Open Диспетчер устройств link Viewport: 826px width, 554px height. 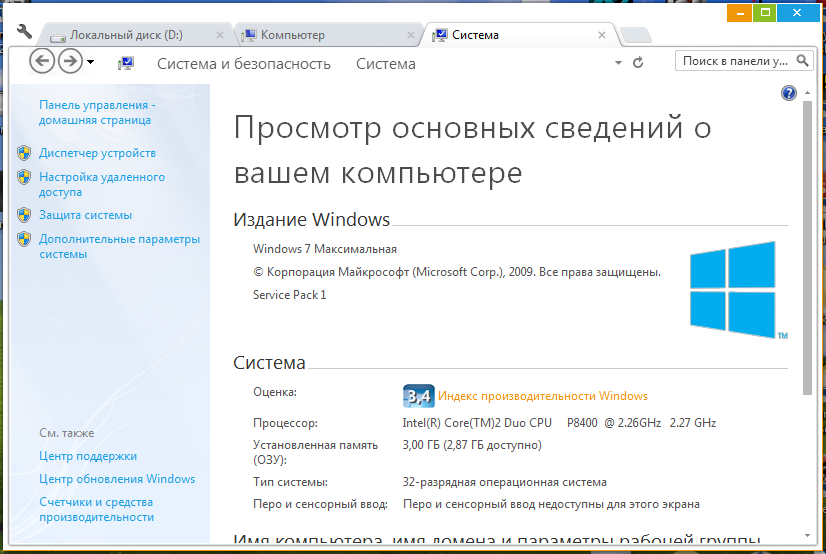pos(97,153)
